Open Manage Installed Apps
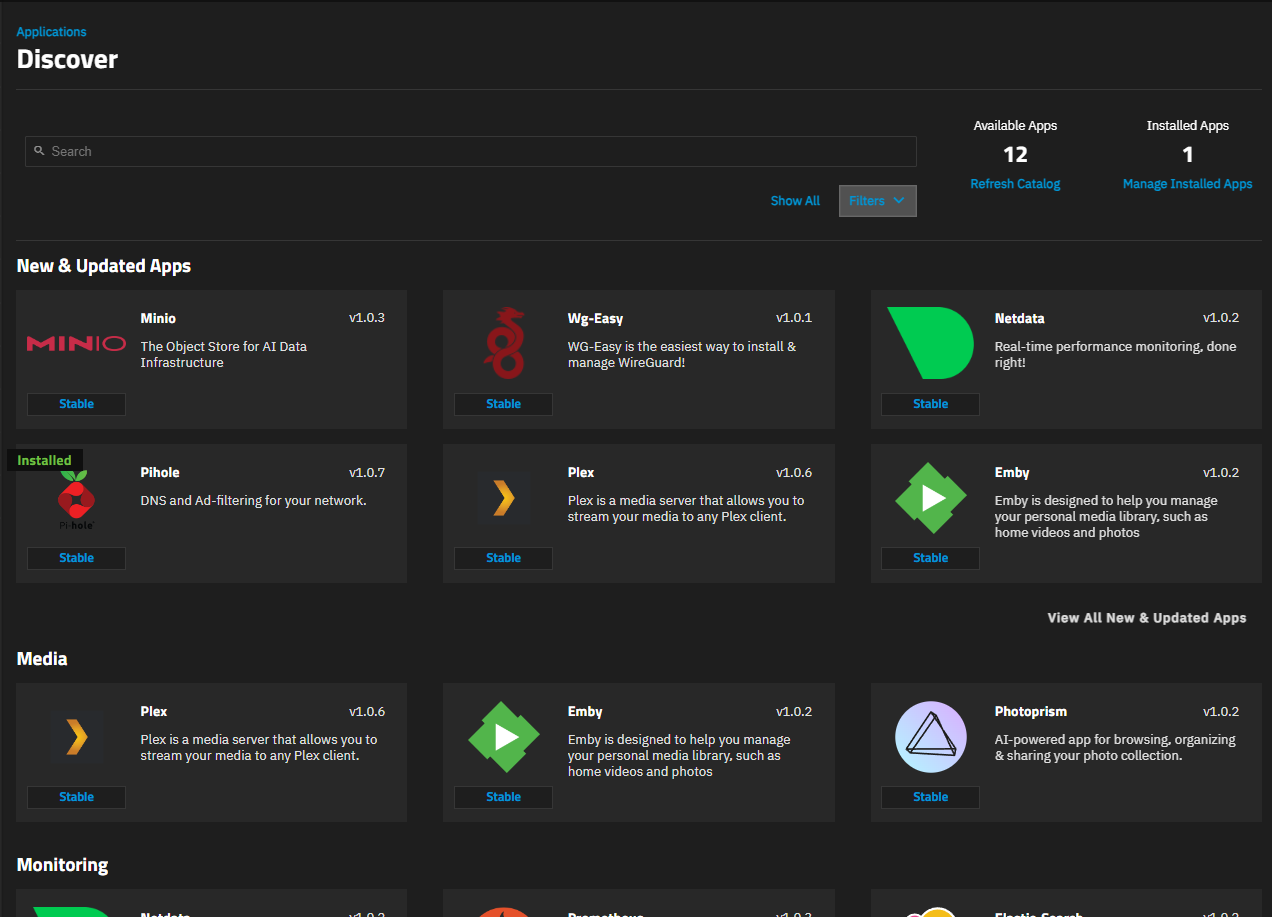The height and width of the screenshot is (917, 1272). [1187, 184]
